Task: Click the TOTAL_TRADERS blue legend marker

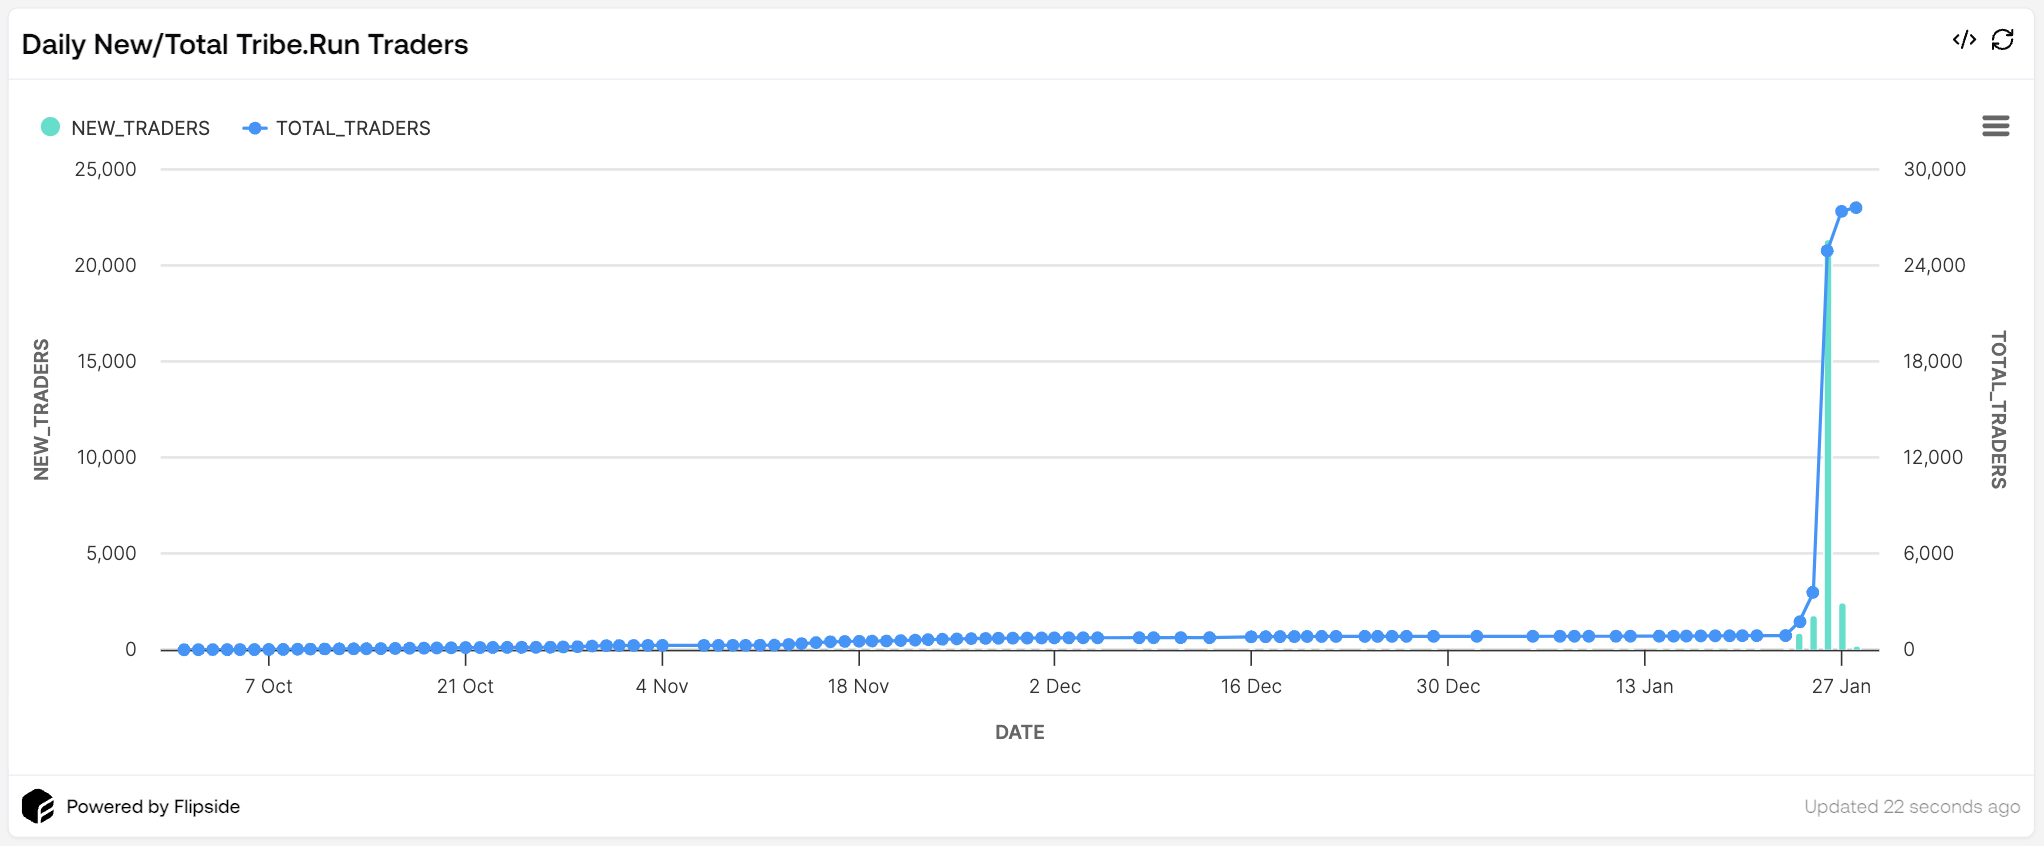Action: click(x=255, y=128)
